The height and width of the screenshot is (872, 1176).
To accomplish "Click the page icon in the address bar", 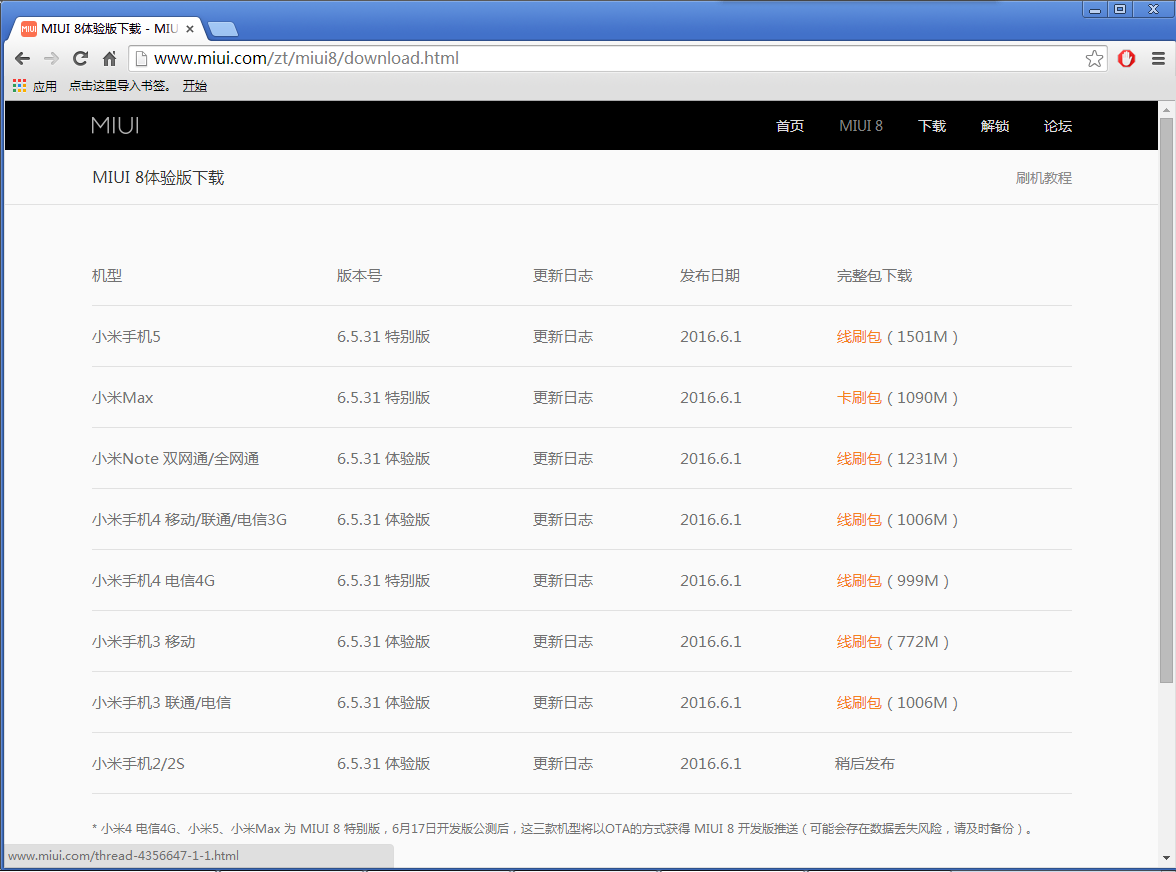I will click(141, 58).
